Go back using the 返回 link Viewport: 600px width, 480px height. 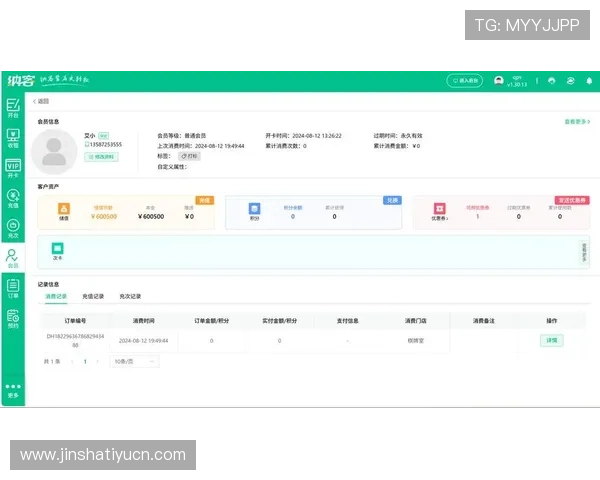pyautogui.click(x=41, y=101)
